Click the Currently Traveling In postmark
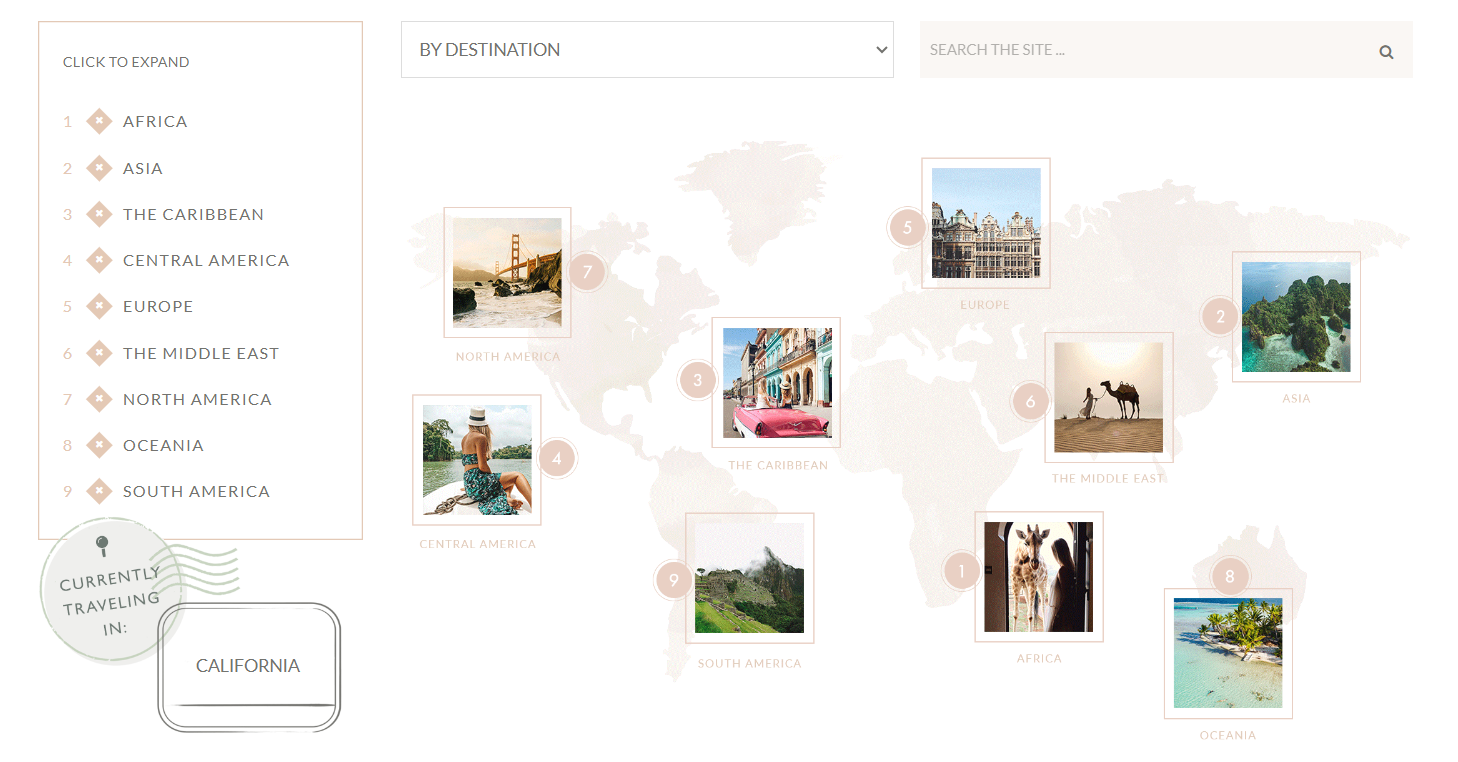The height and width of the screenshot is (762, 1458). pyautogui.click(x=112, y=592)
